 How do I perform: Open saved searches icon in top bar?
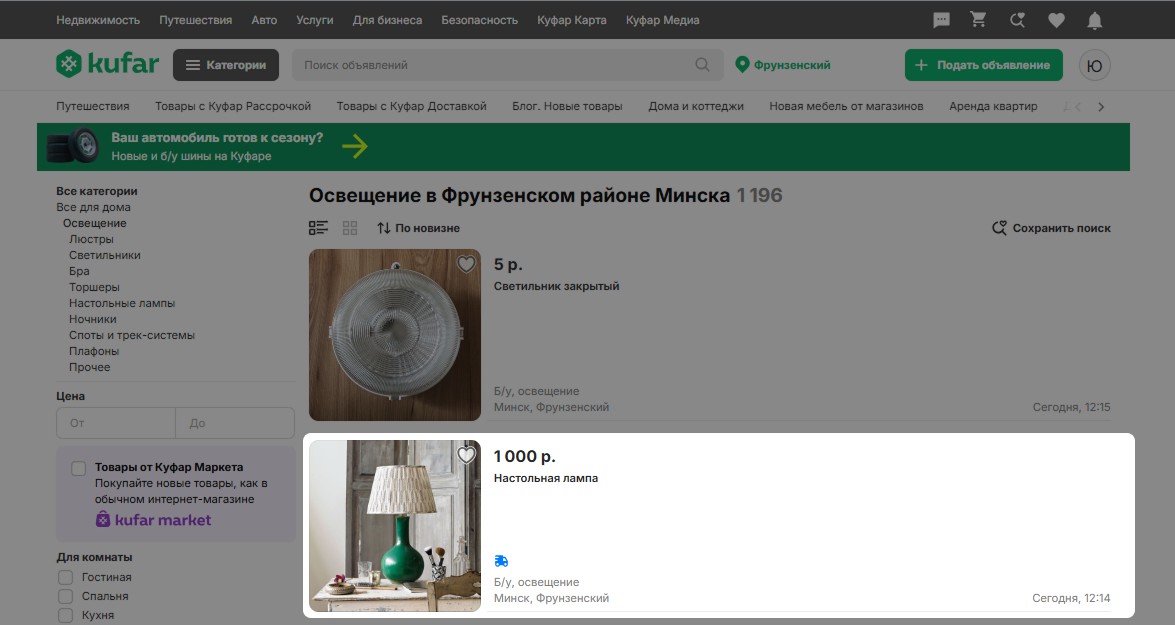click(x=1017, y=20)
